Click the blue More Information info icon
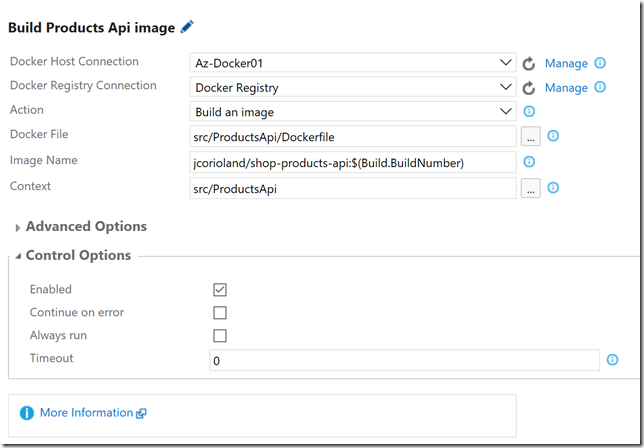Screen dimensions: 644x448 27,413
